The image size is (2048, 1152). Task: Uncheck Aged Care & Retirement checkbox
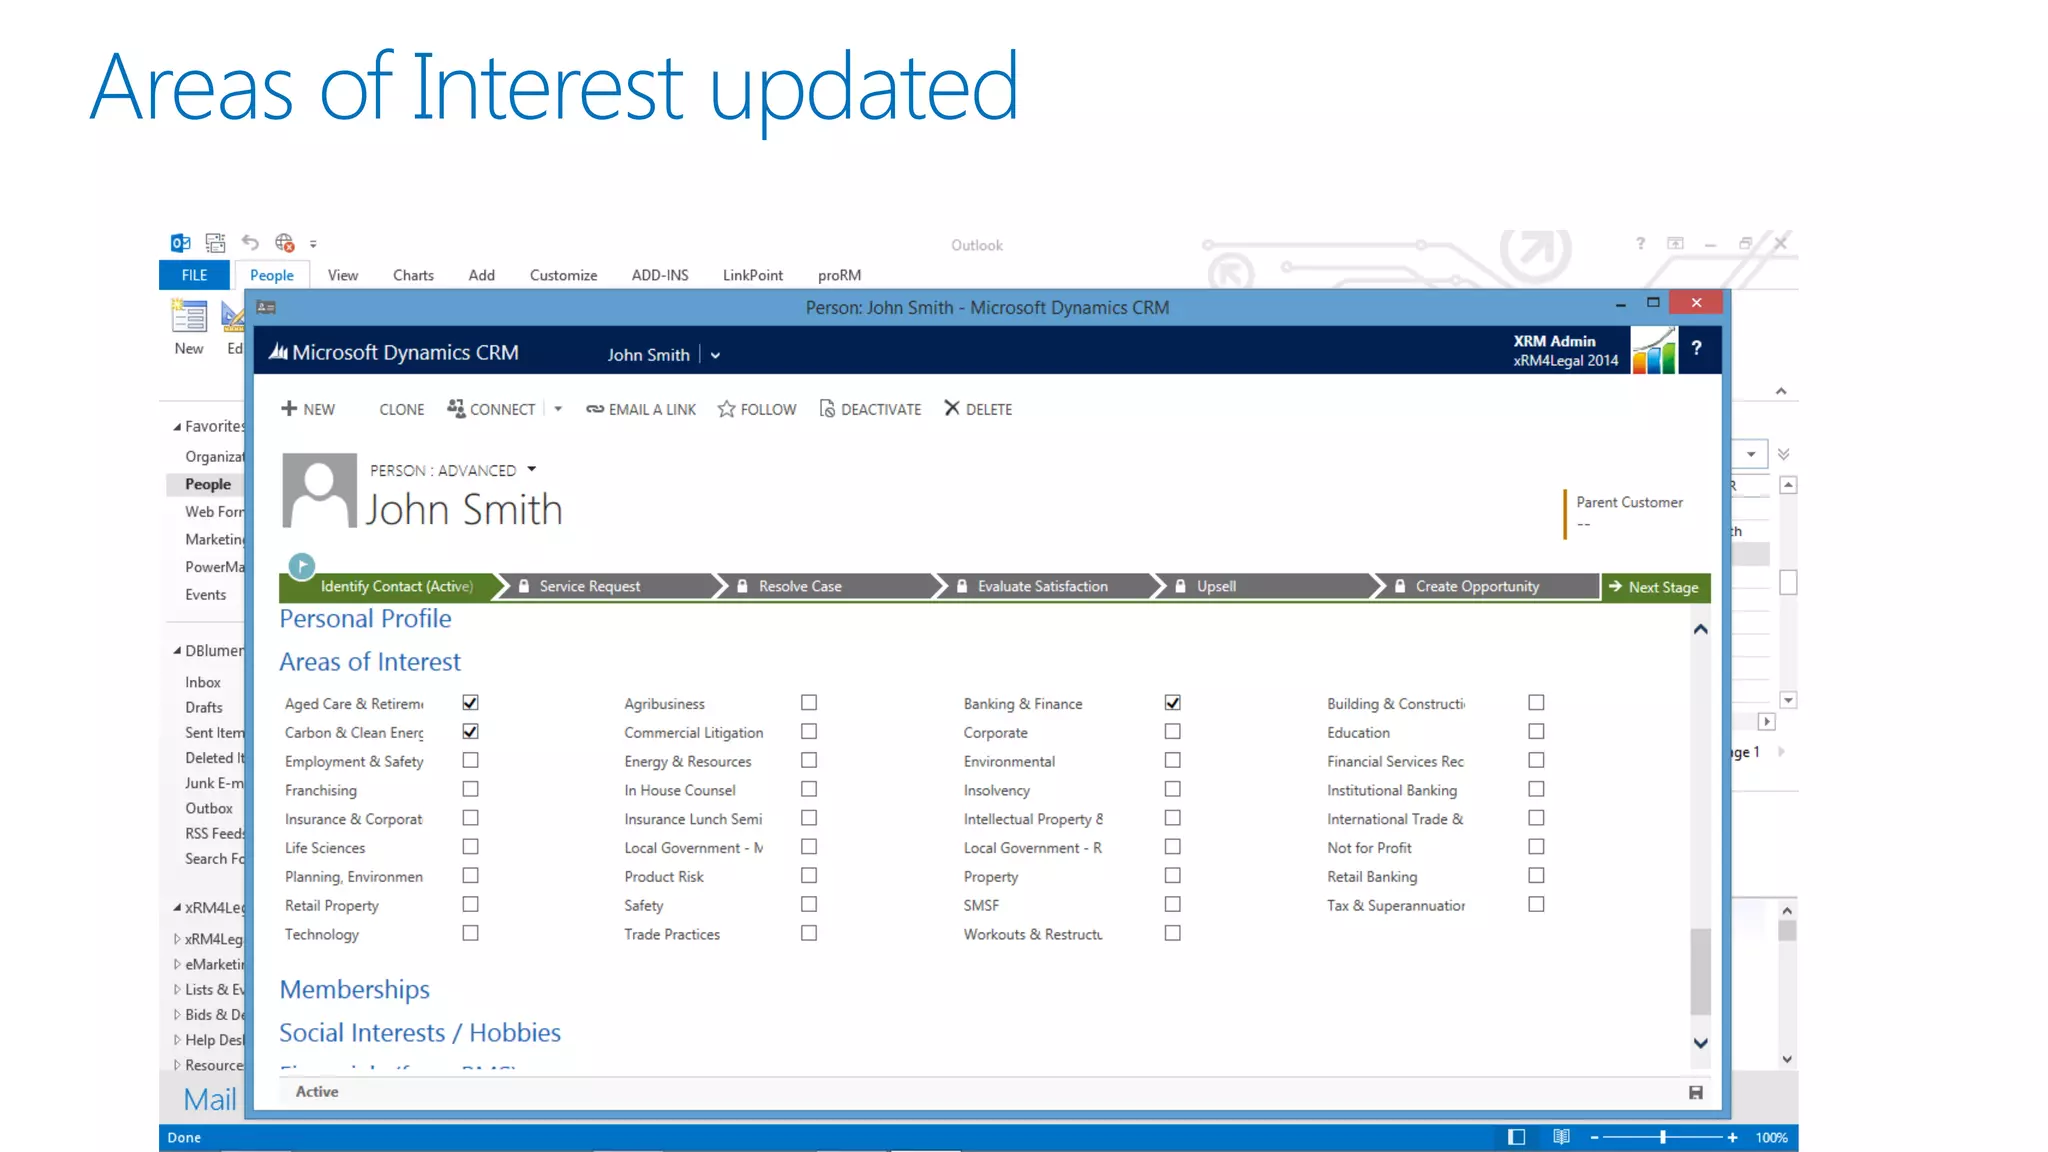(x=470, y=703)
